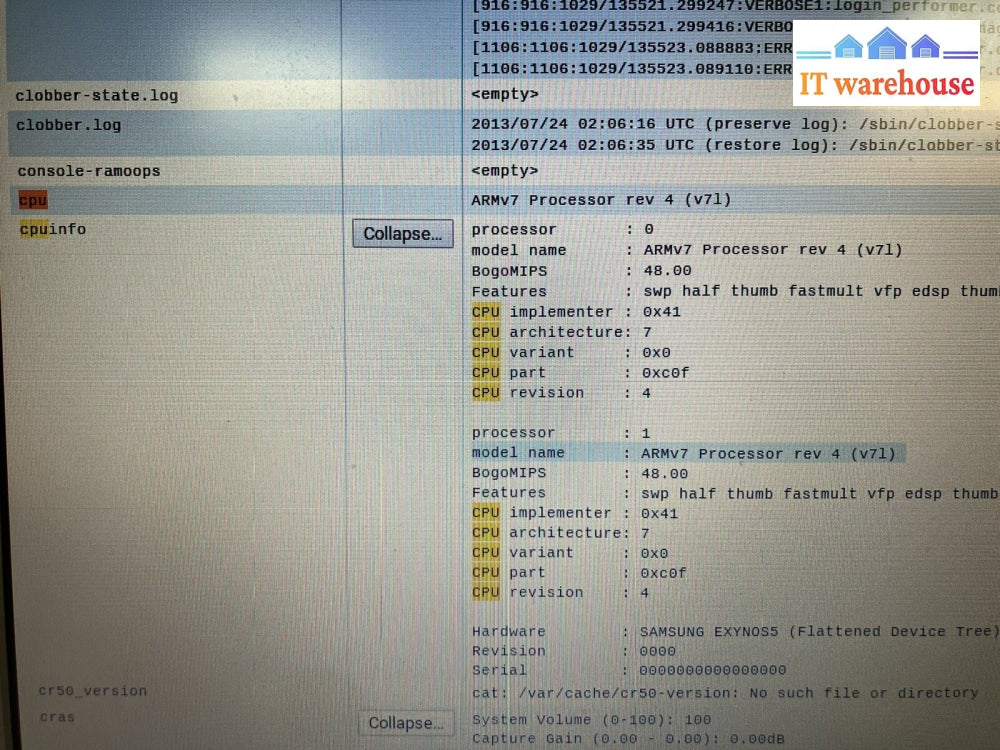Select the clobber.log row label

coord(69,125)
